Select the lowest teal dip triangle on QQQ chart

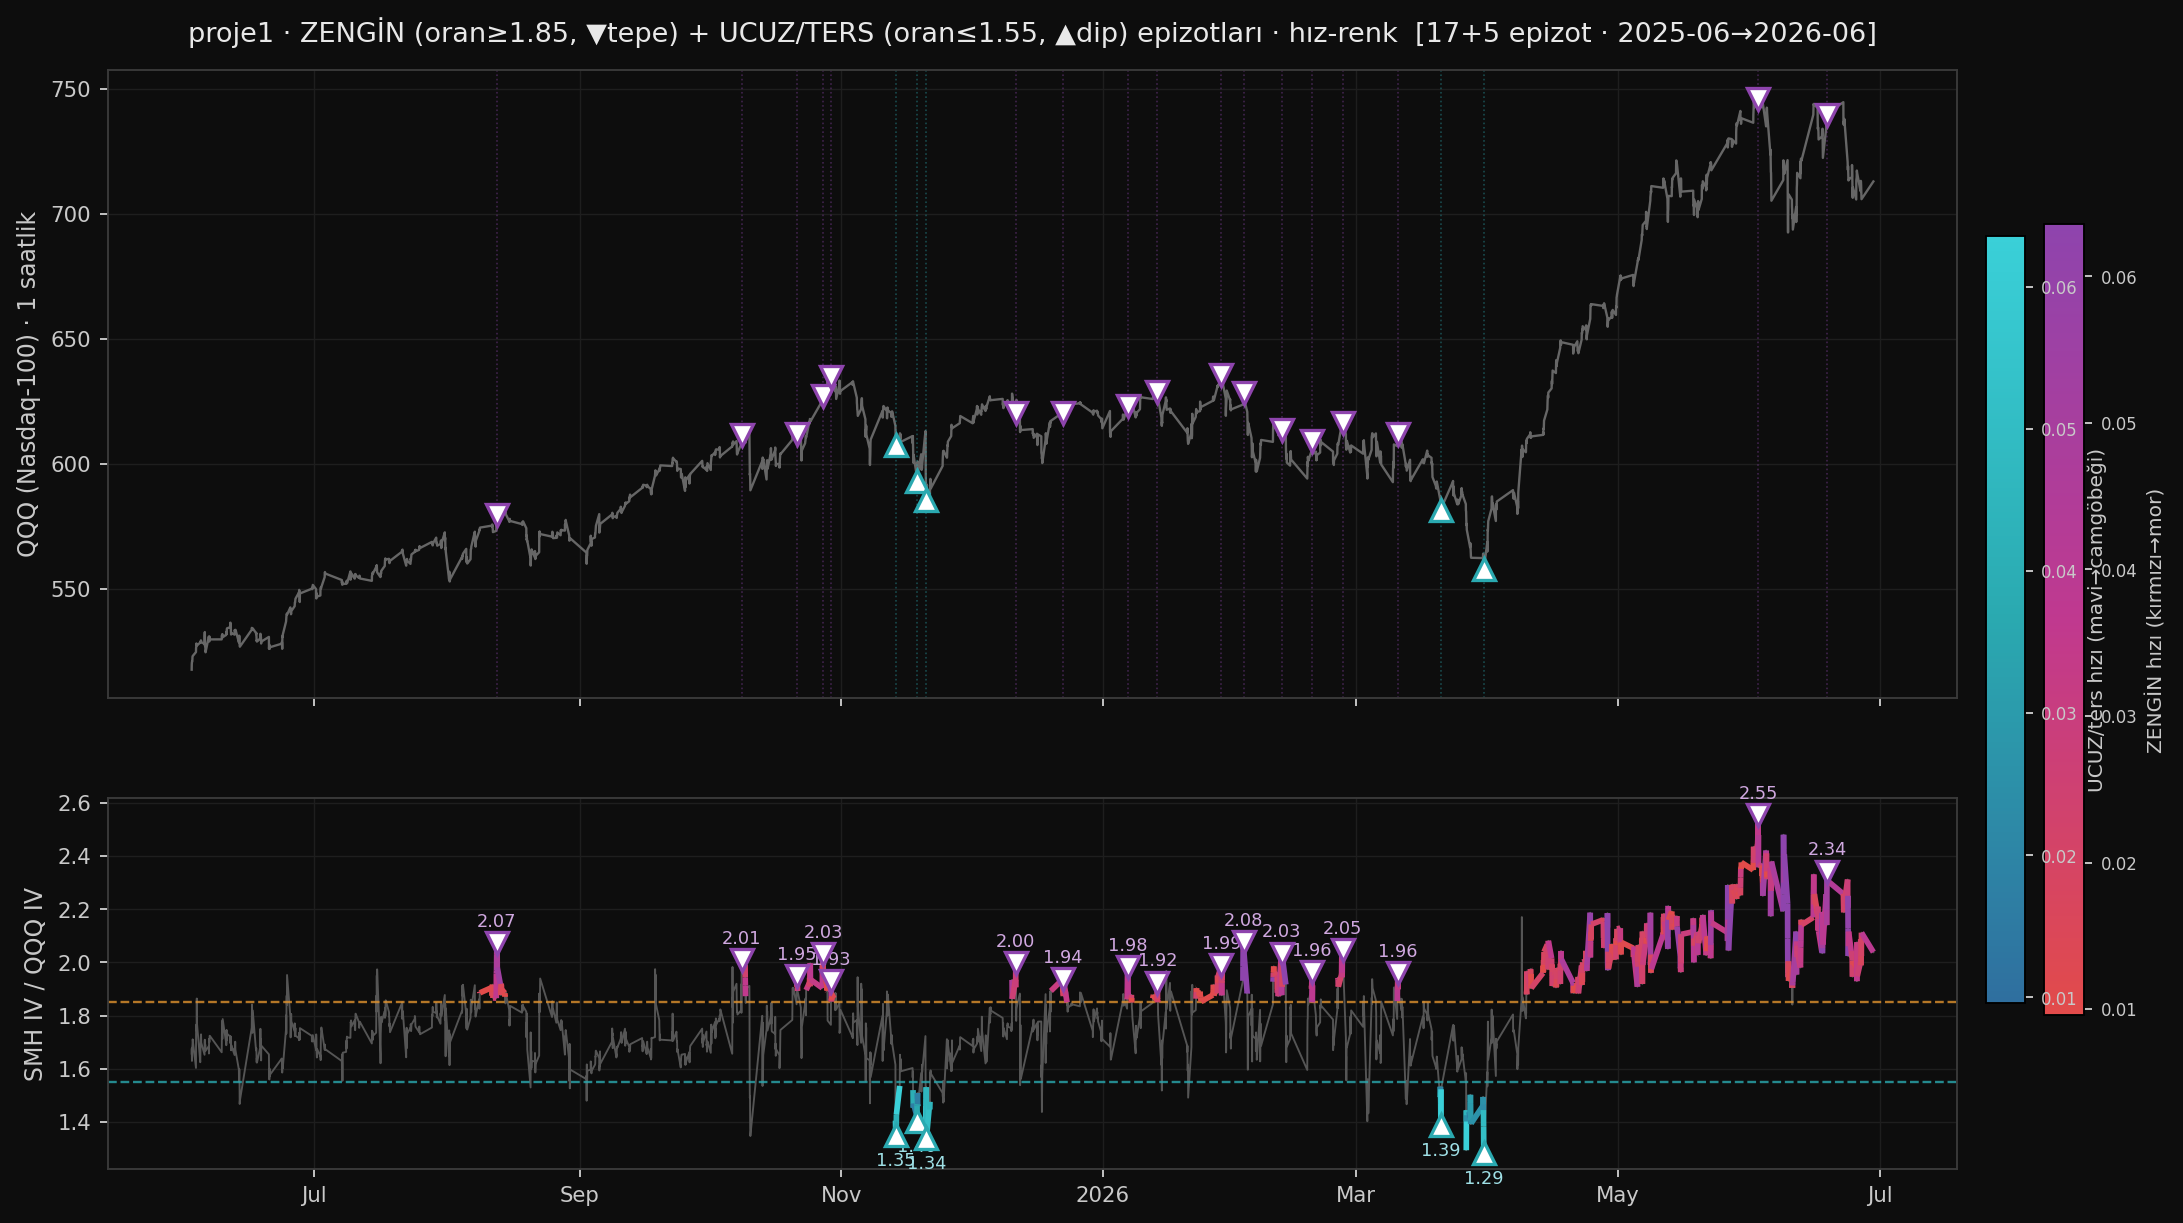pyautogui.click(x=1484, y=570)
